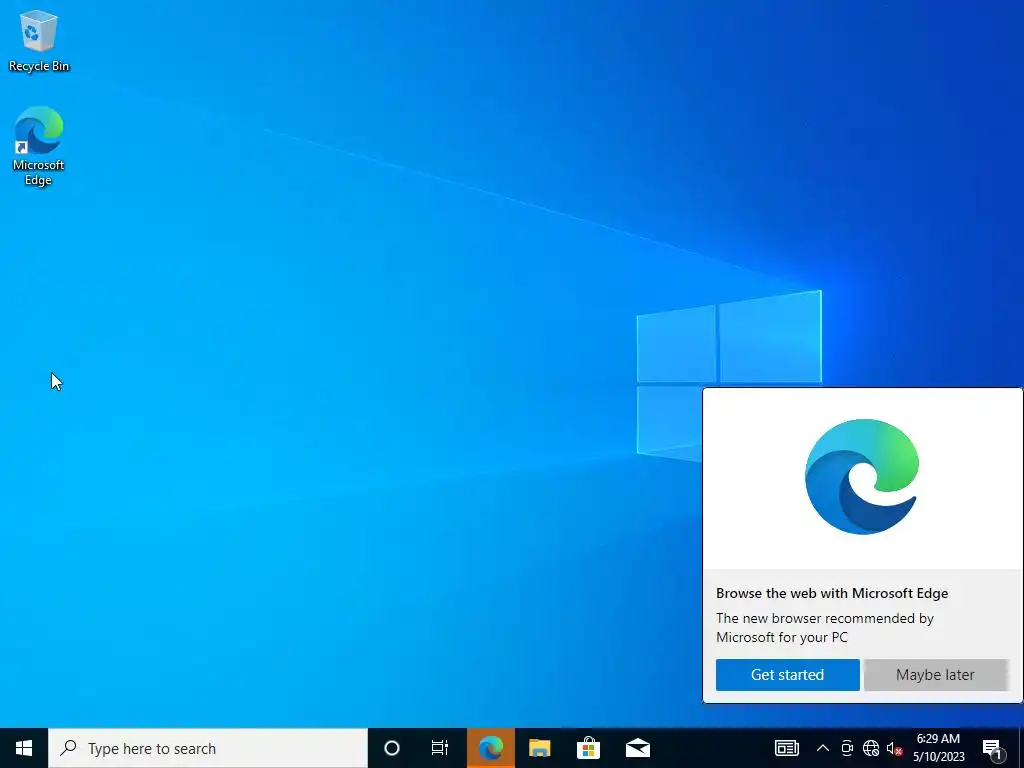Open Microsoft Store from the taskbar
1024x768 pixels.
(x=588, y=748)
